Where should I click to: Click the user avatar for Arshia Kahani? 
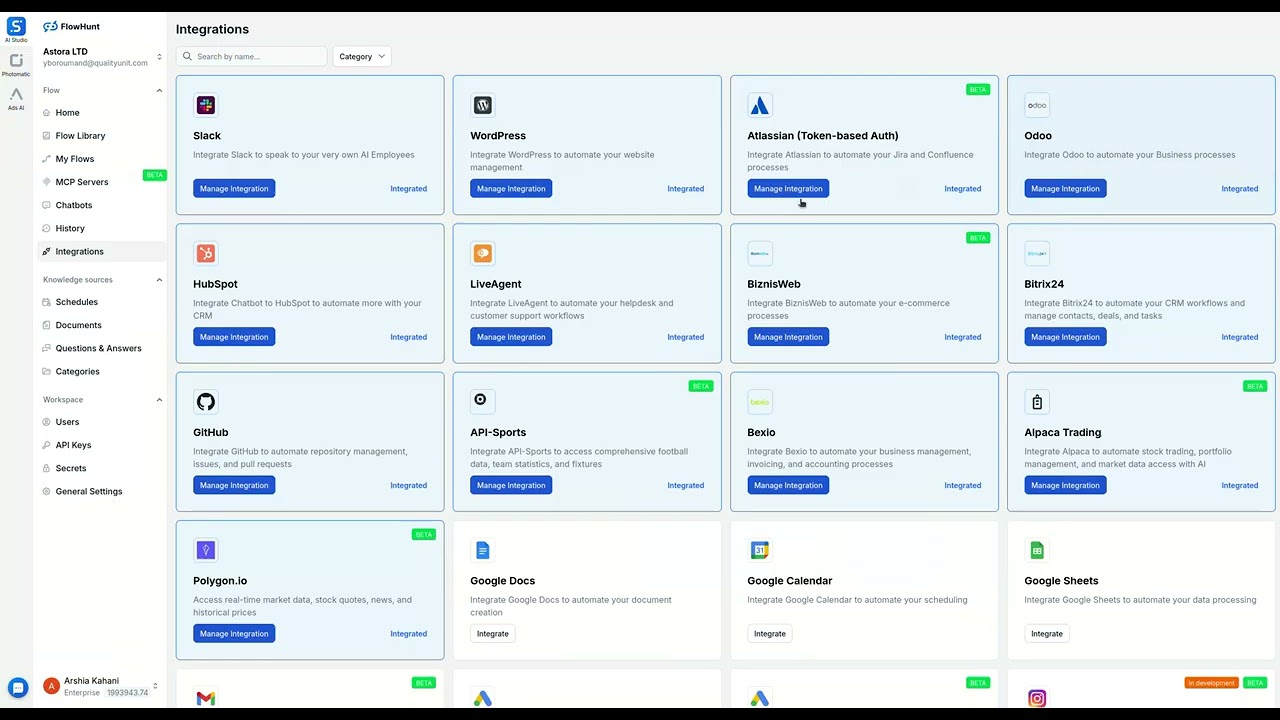coord(51,686)
